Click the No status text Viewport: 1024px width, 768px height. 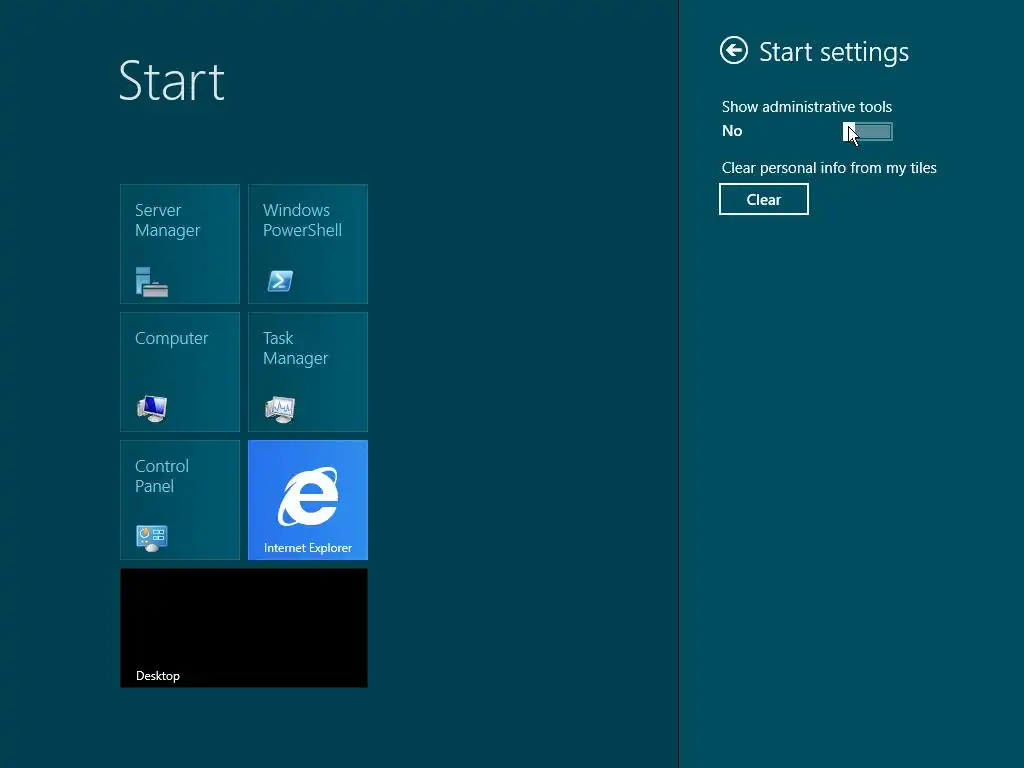coord(732,131)
